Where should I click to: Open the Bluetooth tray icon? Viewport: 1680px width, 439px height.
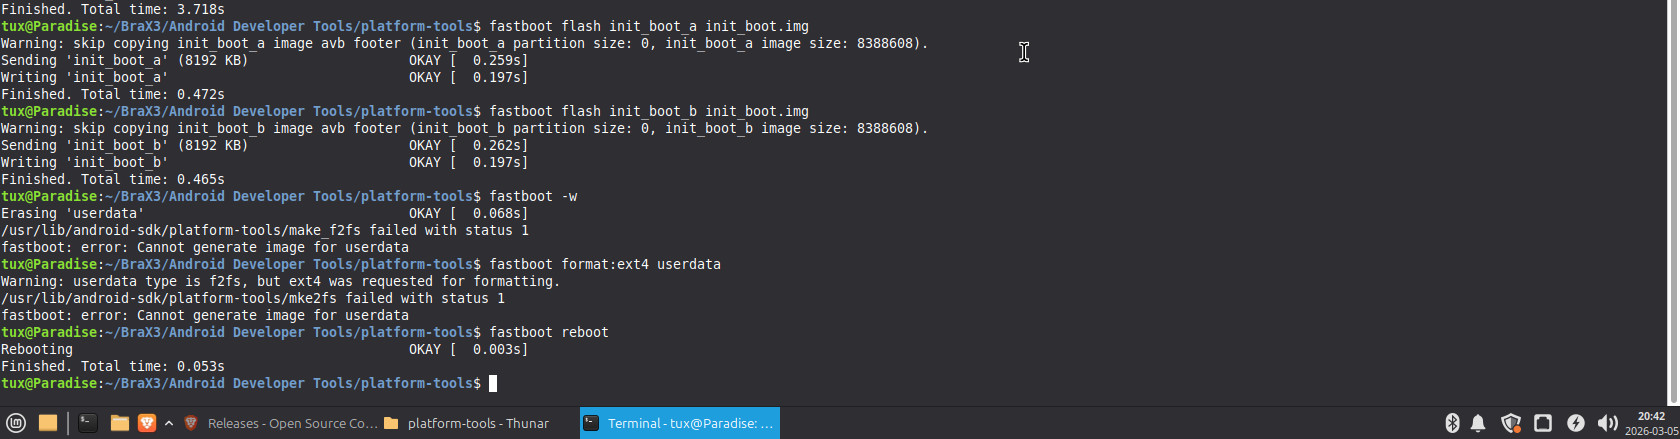click(1452, 423)
